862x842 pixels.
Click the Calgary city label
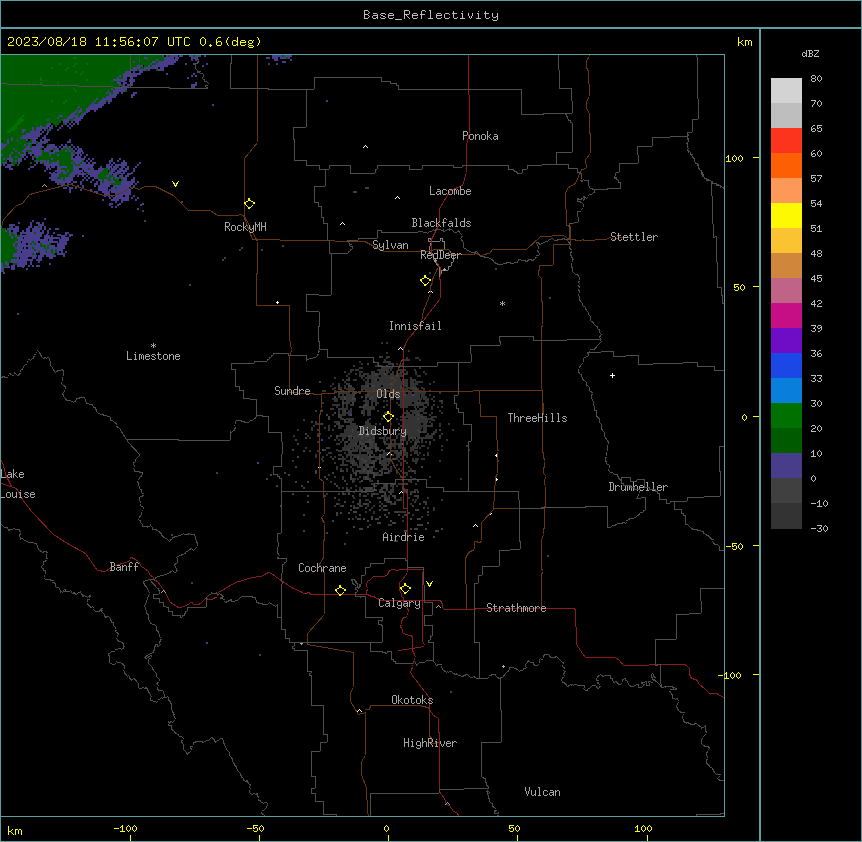pyautogui.click(x=399, y=603)
